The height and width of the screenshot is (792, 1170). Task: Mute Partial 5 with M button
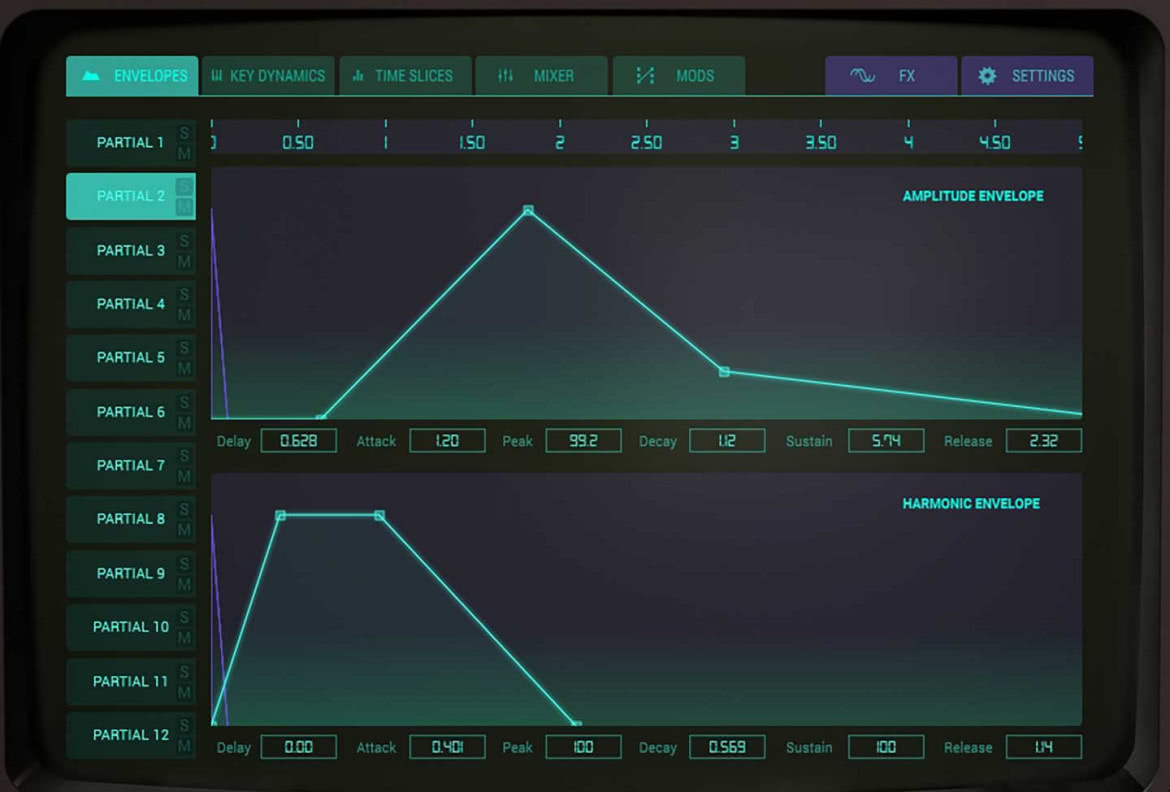[x=184, y=369]
